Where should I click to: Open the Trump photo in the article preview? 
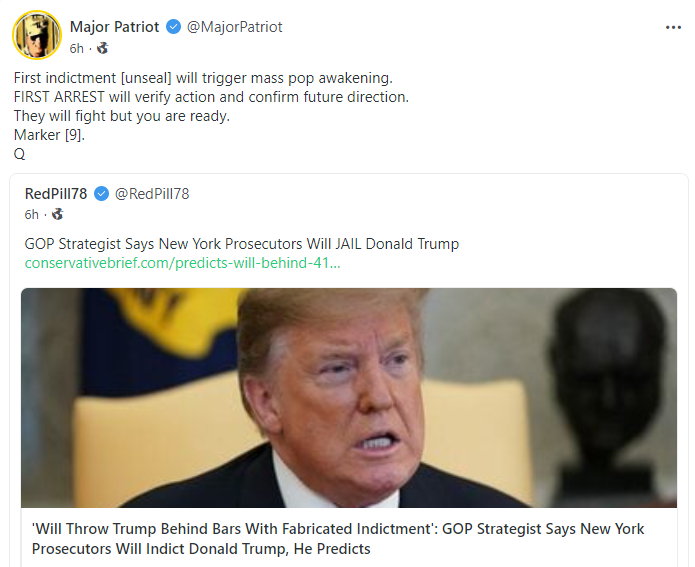click(x=348, y=397)
